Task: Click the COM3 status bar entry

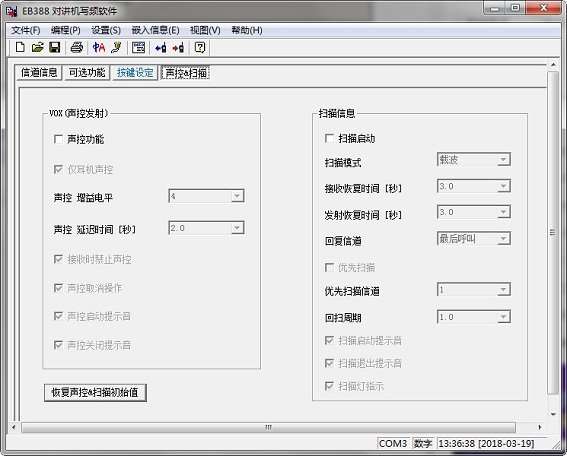Action: pos(393,443)
